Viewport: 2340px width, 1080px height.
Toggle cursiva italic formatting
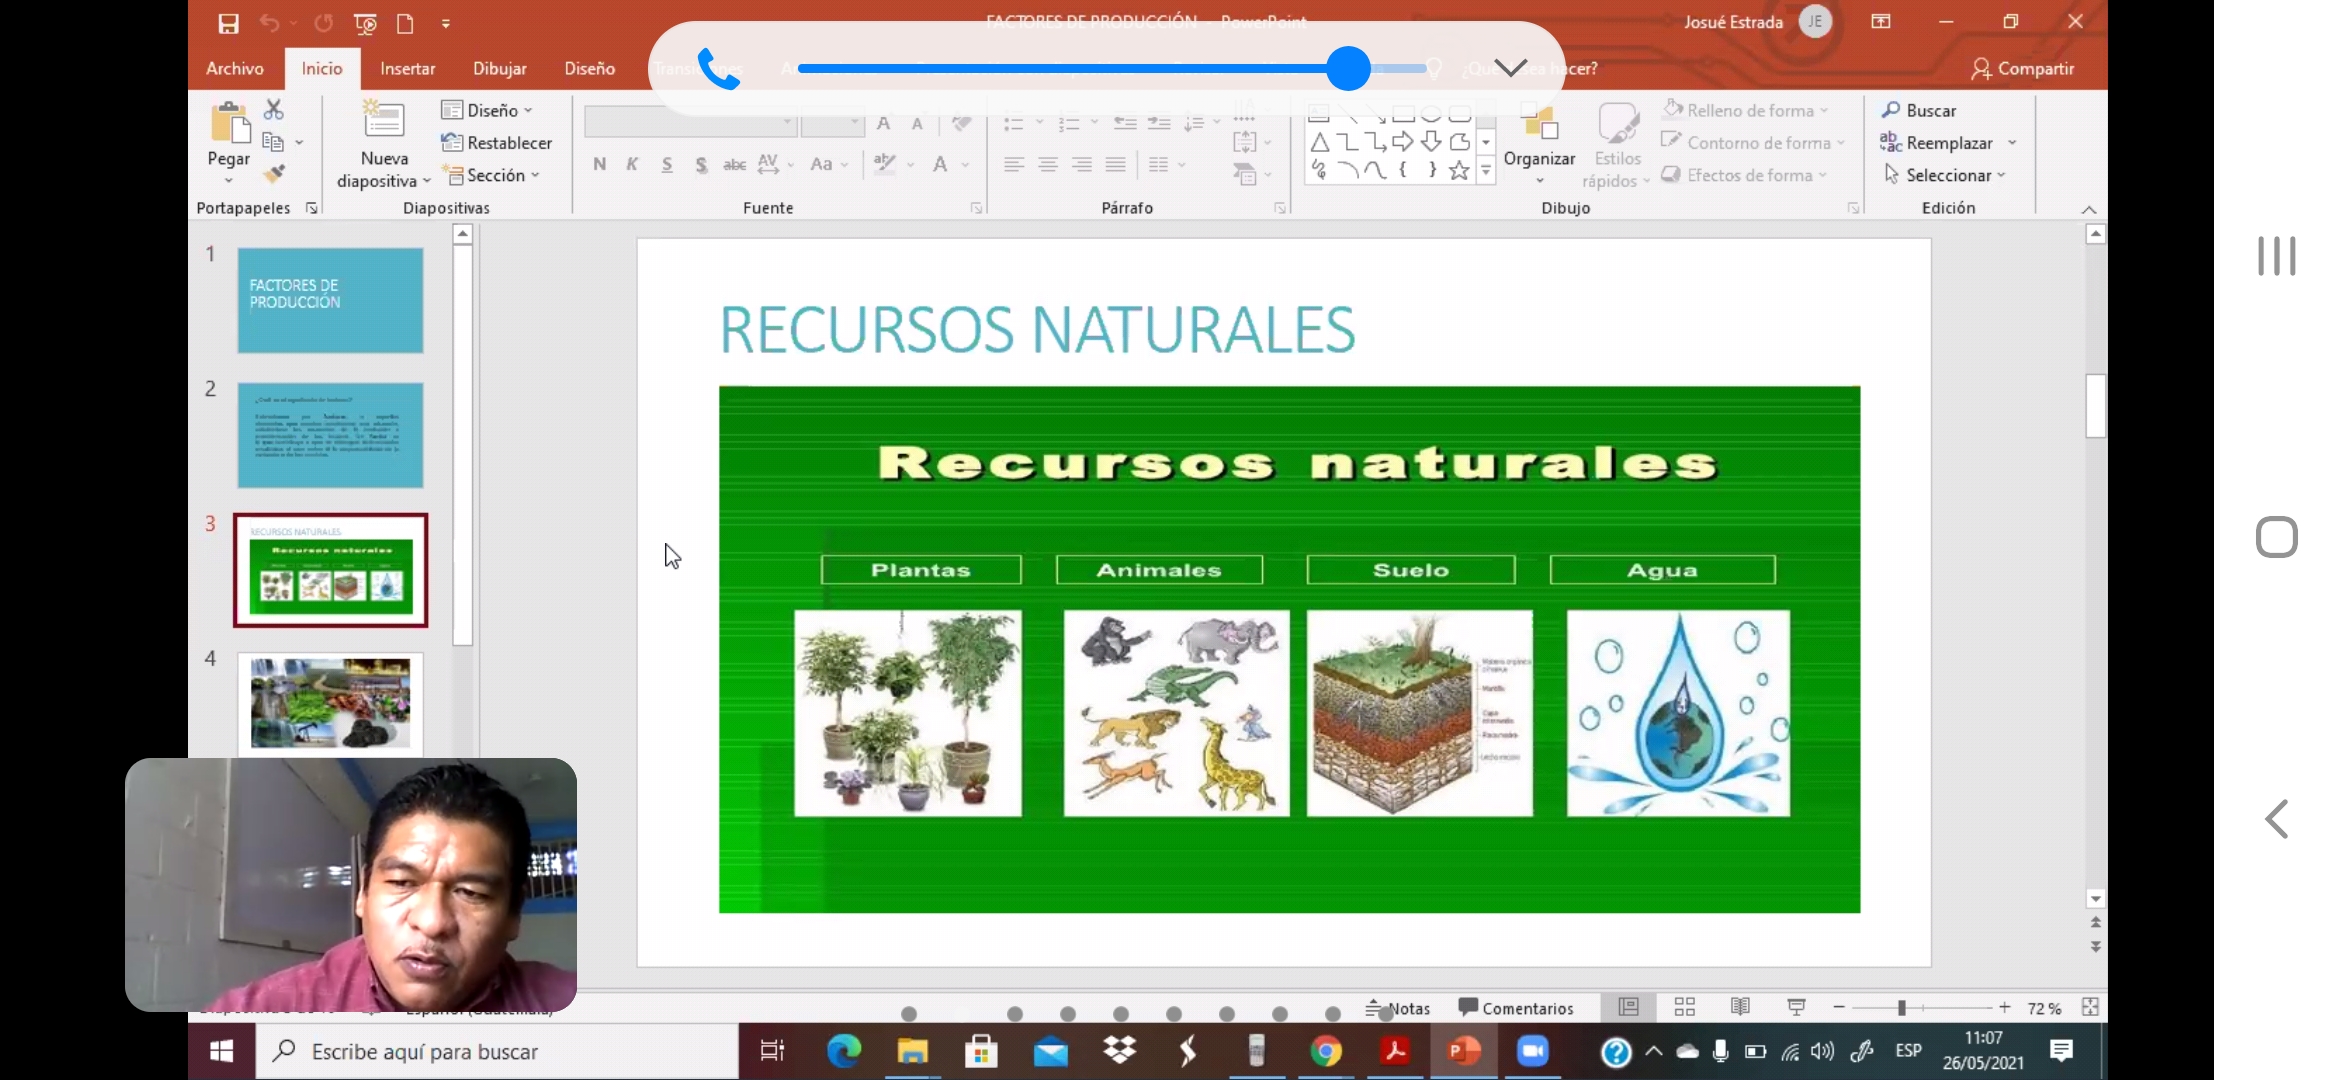point(632,164)
